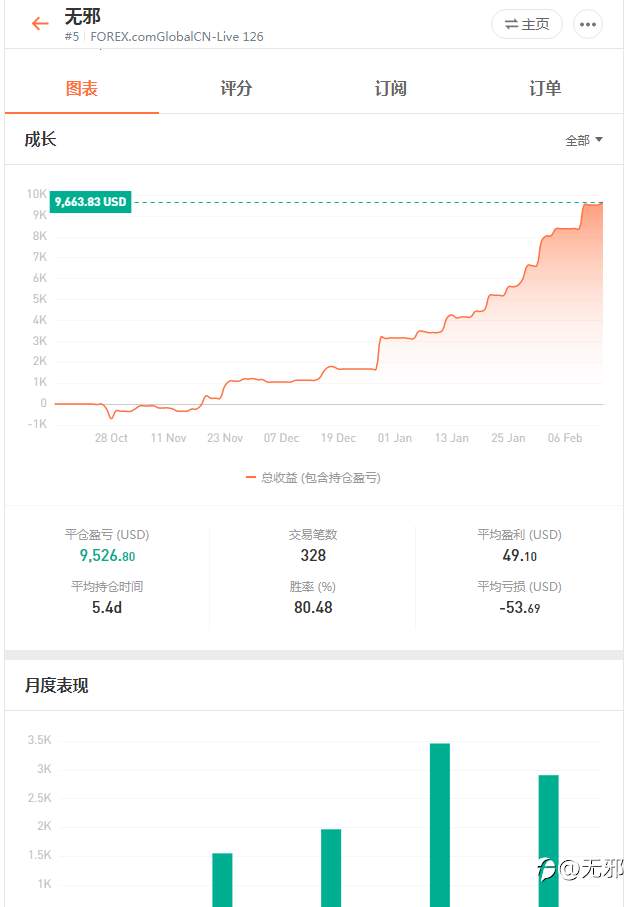This screenshot has width=630, height=907.
Task: Expand the 全部 time range dropdown
Action: pos(584,140)
